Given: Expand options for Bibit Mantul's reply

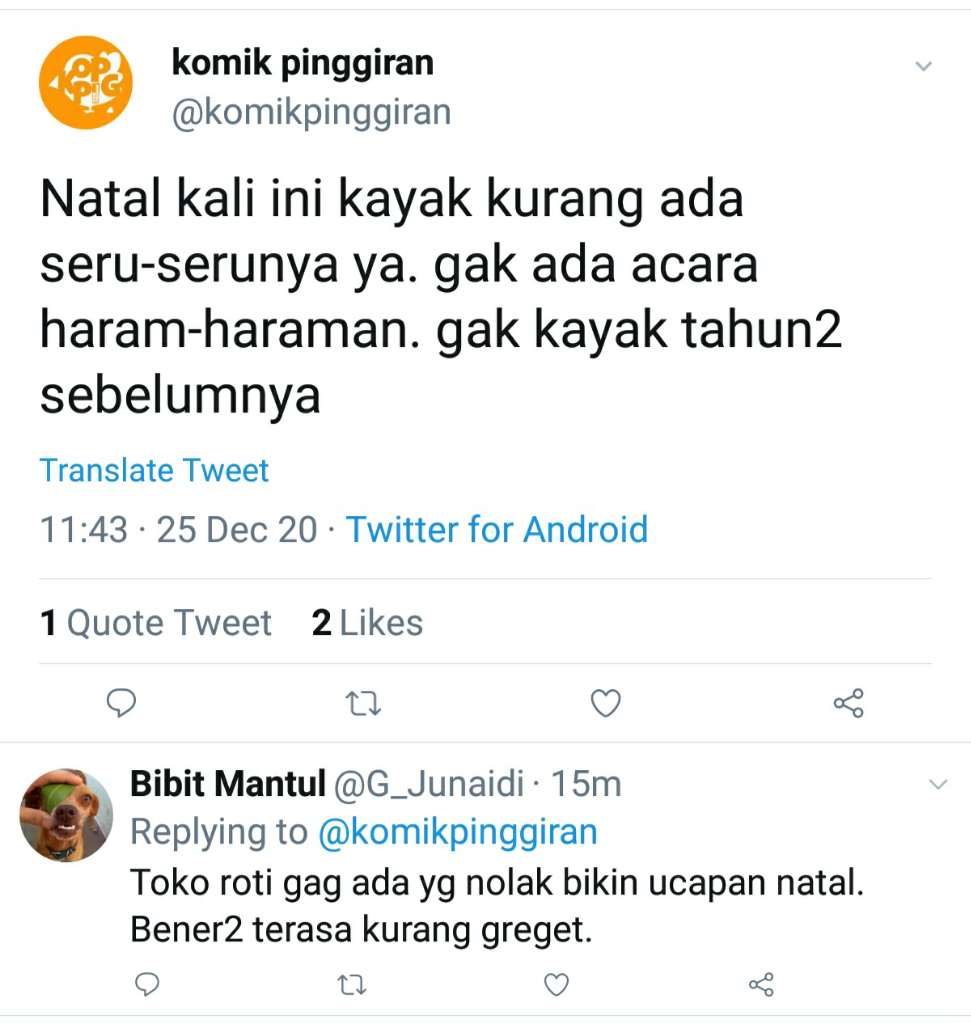Looking at the screenshot, I should tap(937, 786).
